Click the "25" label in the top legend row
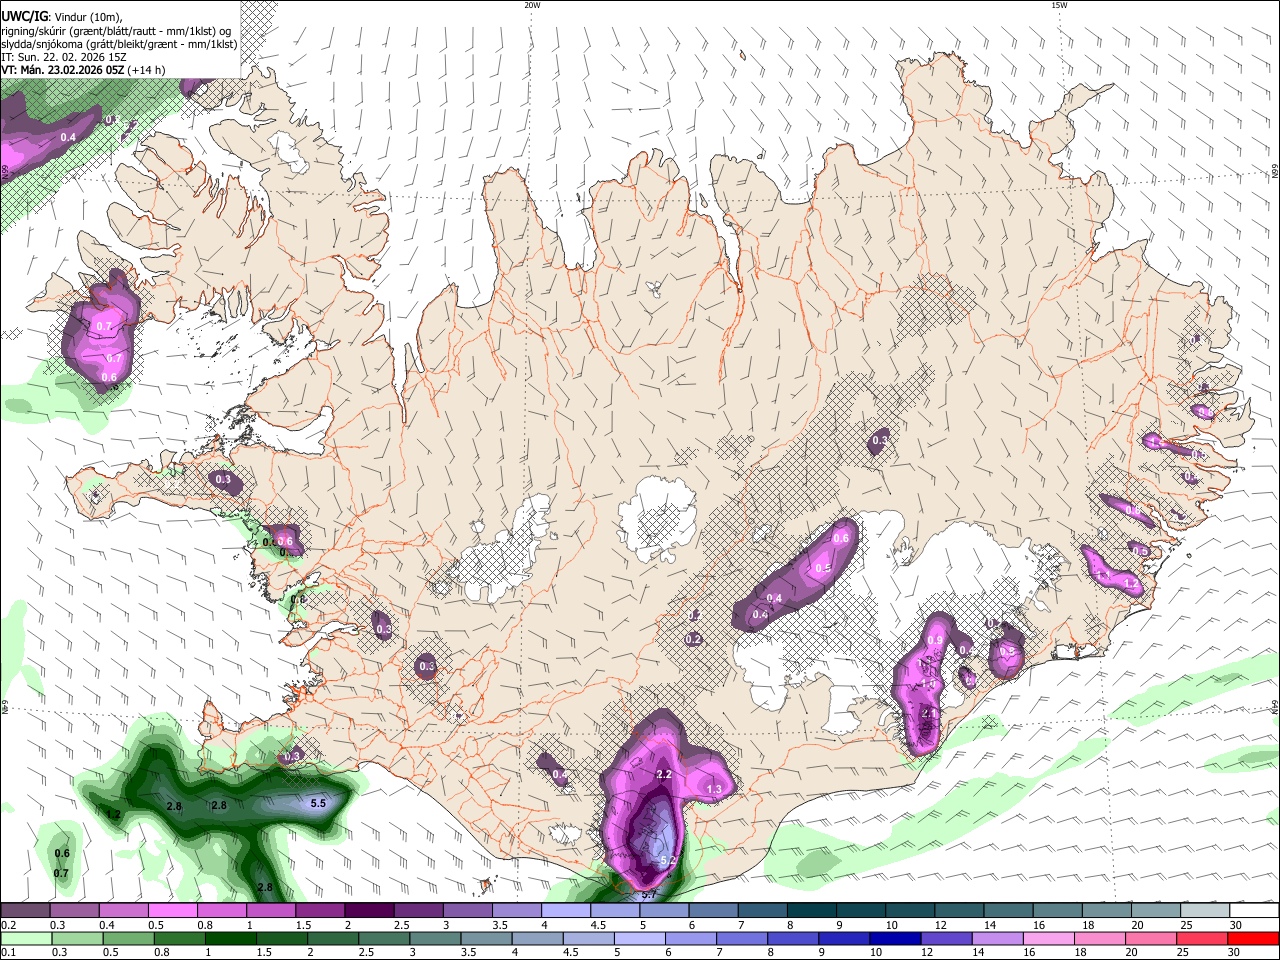Screen dimensions: 1280x960 [1187, 925]
